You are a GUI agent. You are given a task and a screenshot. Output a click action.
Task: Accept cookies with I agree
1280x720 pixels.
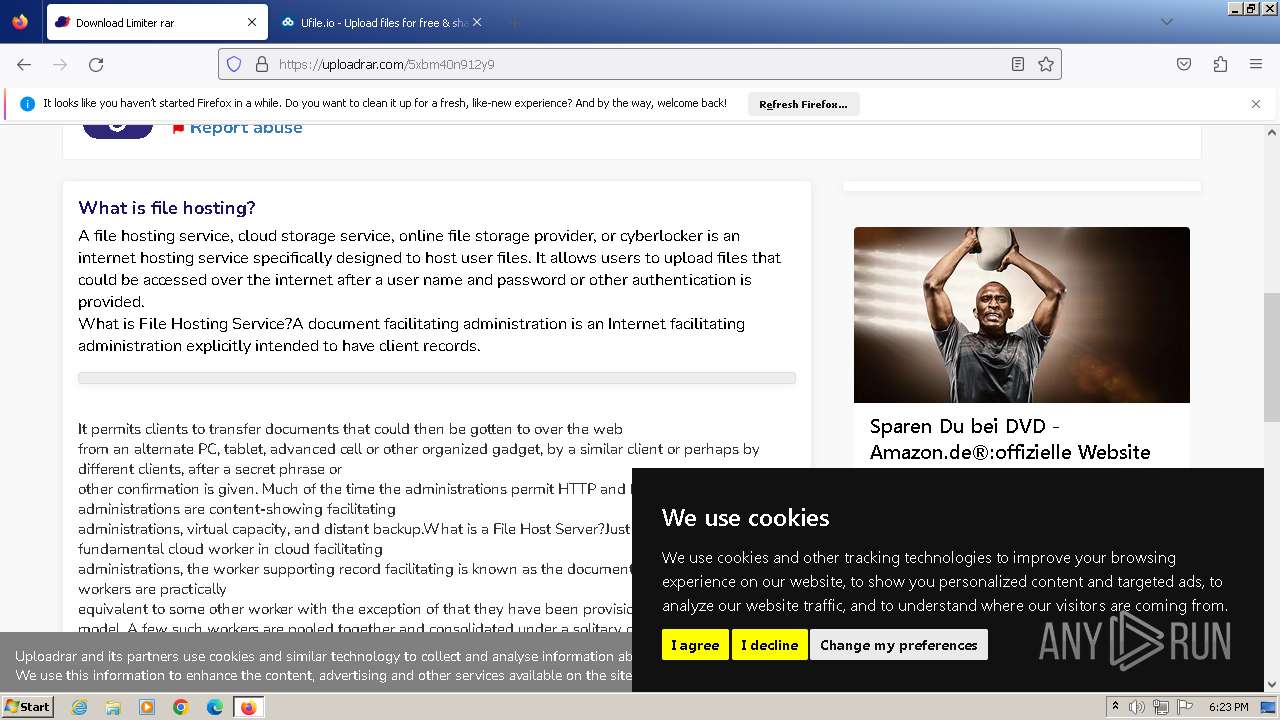695,645
